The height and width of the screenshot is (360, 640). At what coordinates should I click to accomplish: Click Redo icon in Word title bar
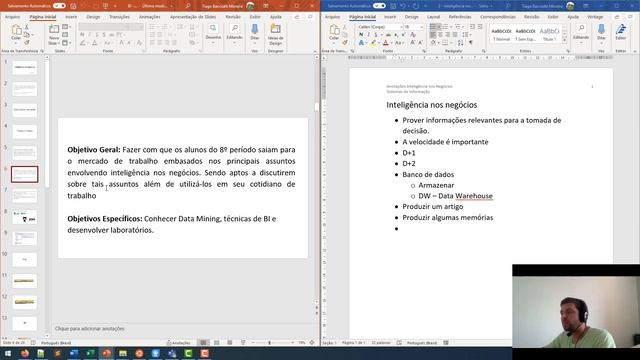point(416,6)
